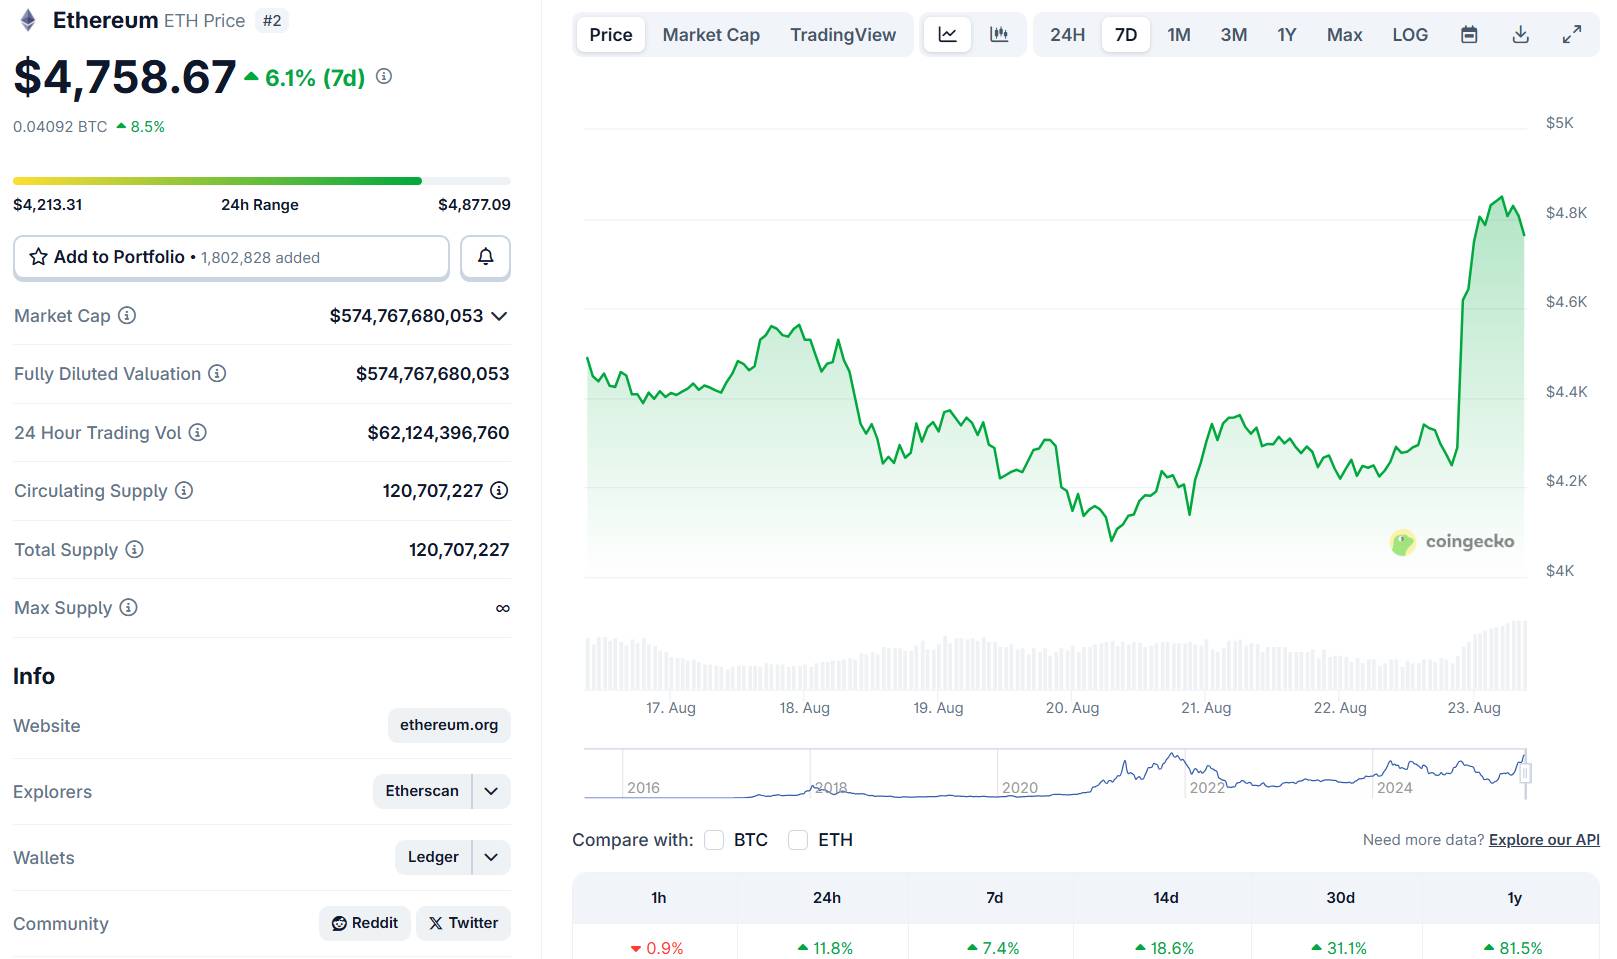Click the download chart data icon
This screenshot has height=959, width=1617.
click(x=1520, y=35)
